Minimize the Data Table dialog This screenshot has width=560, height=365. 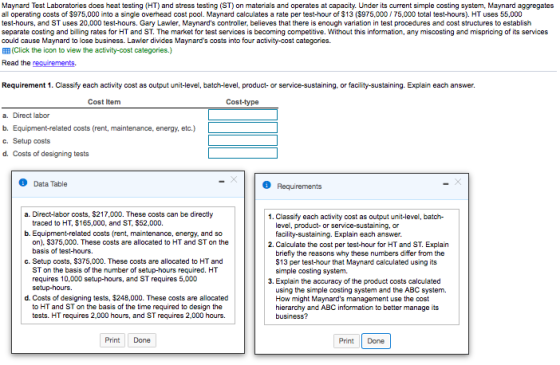[222, 182]
